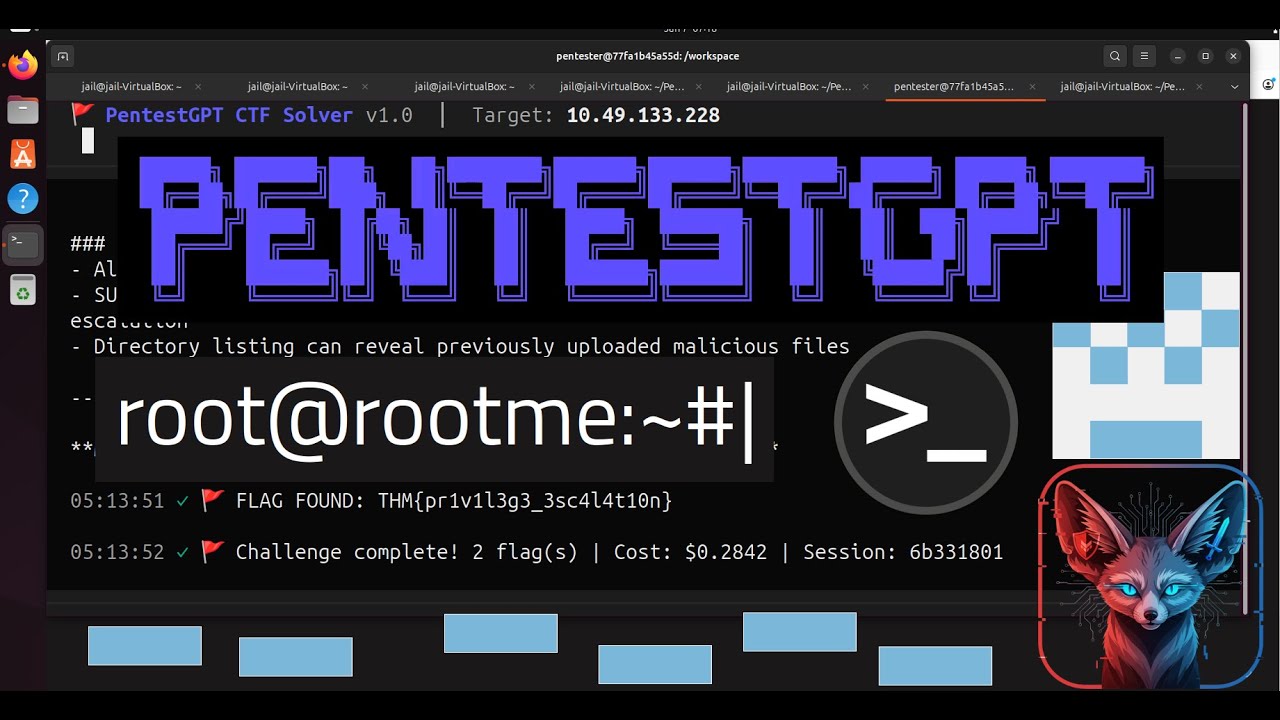
Task: Launch Firefox from the Ubuntu dock
Action: coord(23,66)
